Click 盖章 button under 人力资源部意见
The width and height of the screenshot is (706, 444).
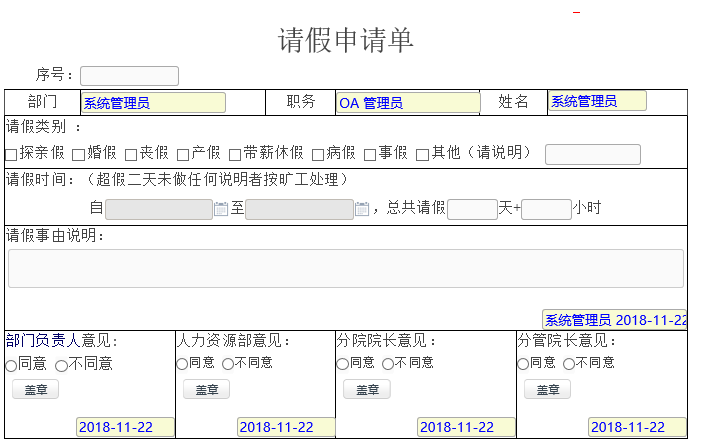[x=206, y=390]
